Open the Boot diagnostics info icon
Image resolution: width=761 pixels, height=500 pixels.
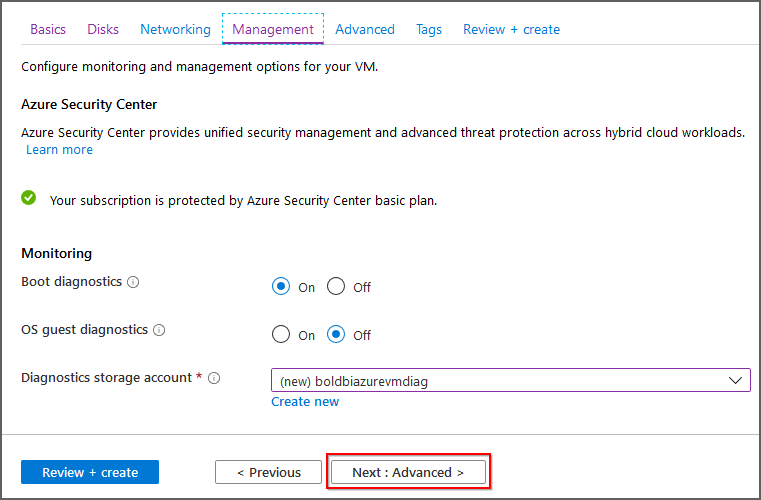133,282
